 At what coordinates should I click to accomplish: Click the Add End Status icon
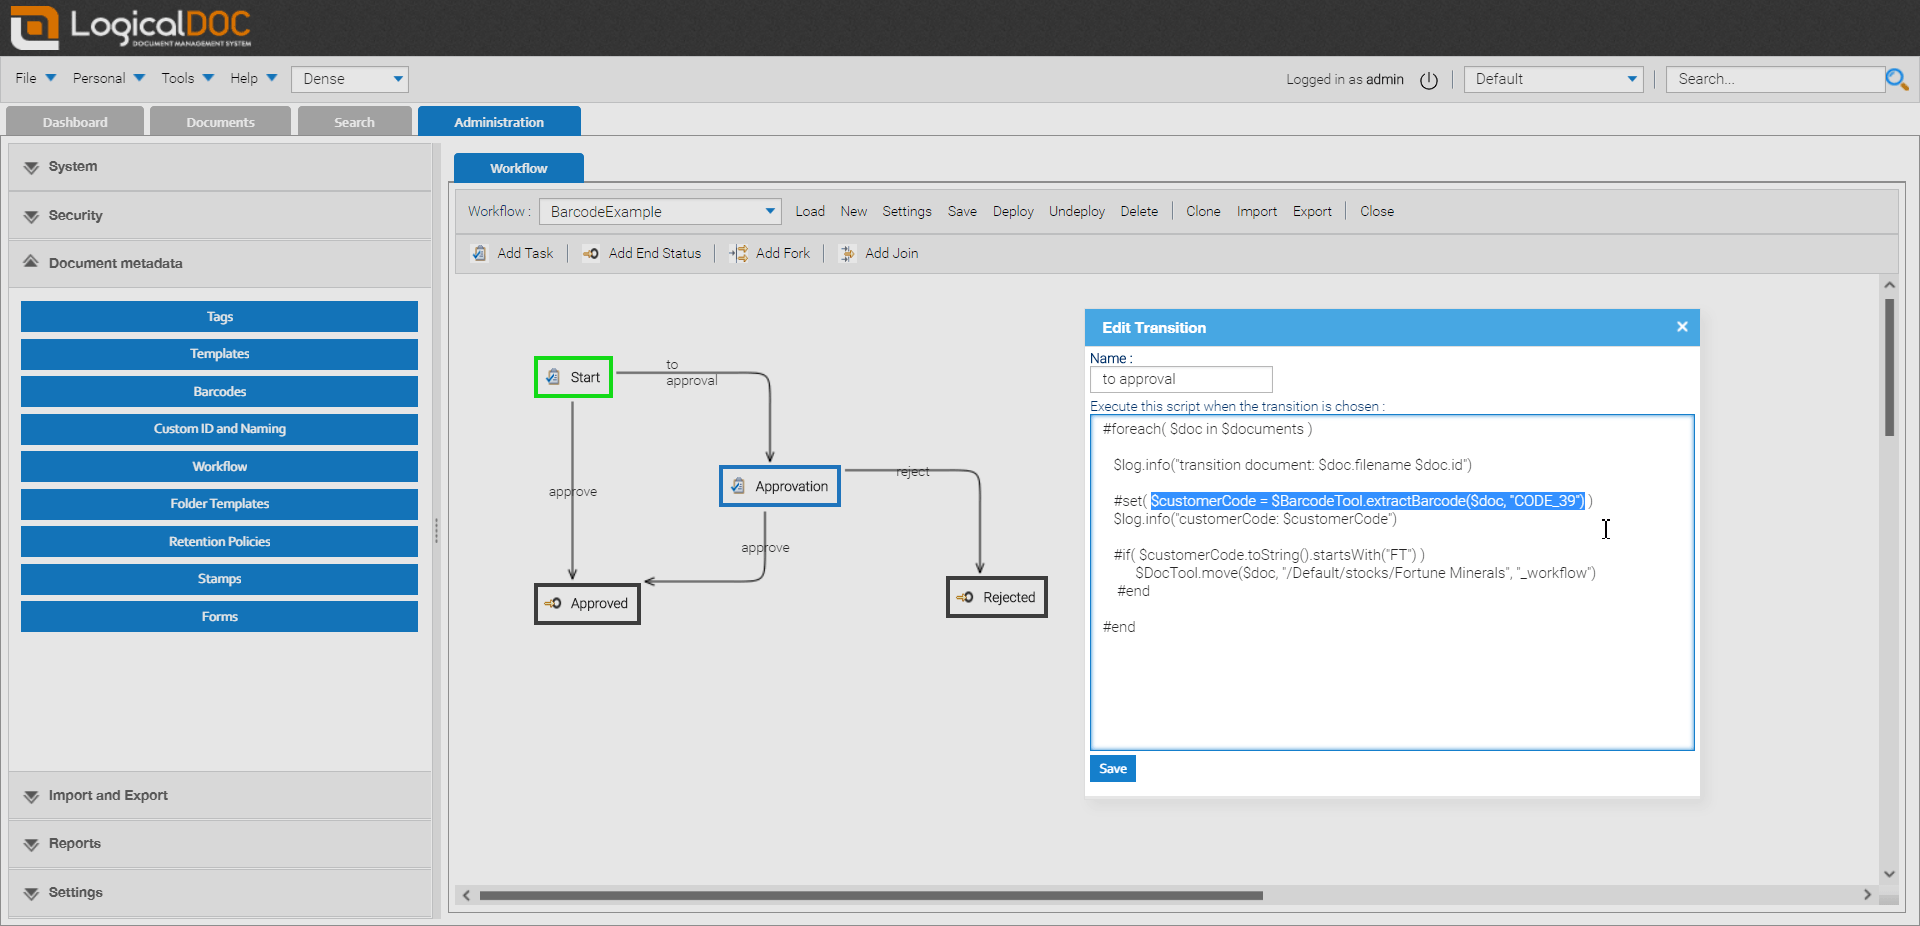pyautogui.click(x=591, y=253)
